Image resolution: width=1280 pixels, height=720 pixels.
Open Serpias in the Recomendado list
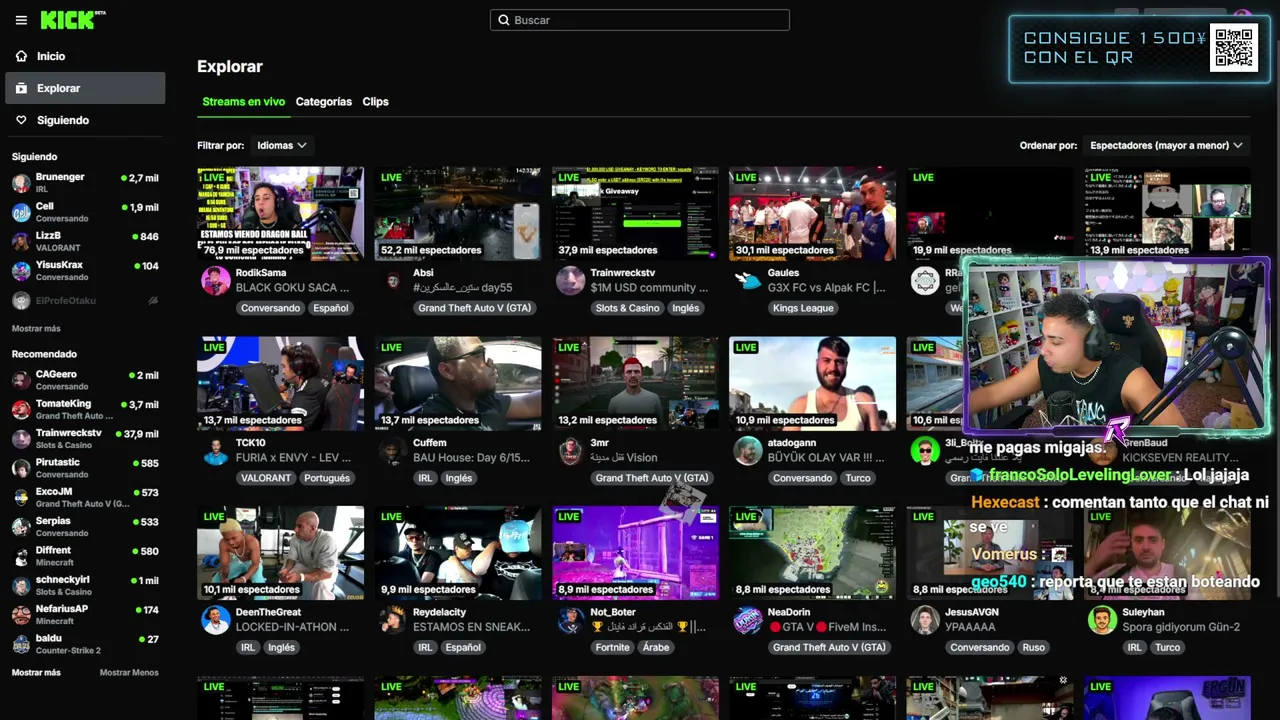(x=85, y=526)
